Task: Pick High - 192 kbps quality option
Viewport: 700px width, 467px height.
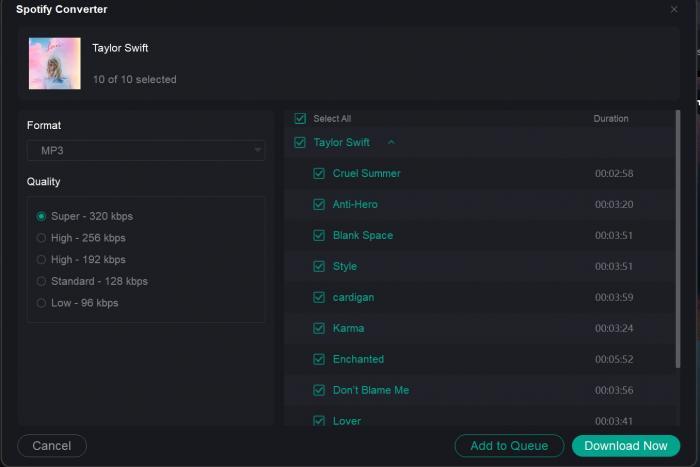Action: click(x=41, y=260)
